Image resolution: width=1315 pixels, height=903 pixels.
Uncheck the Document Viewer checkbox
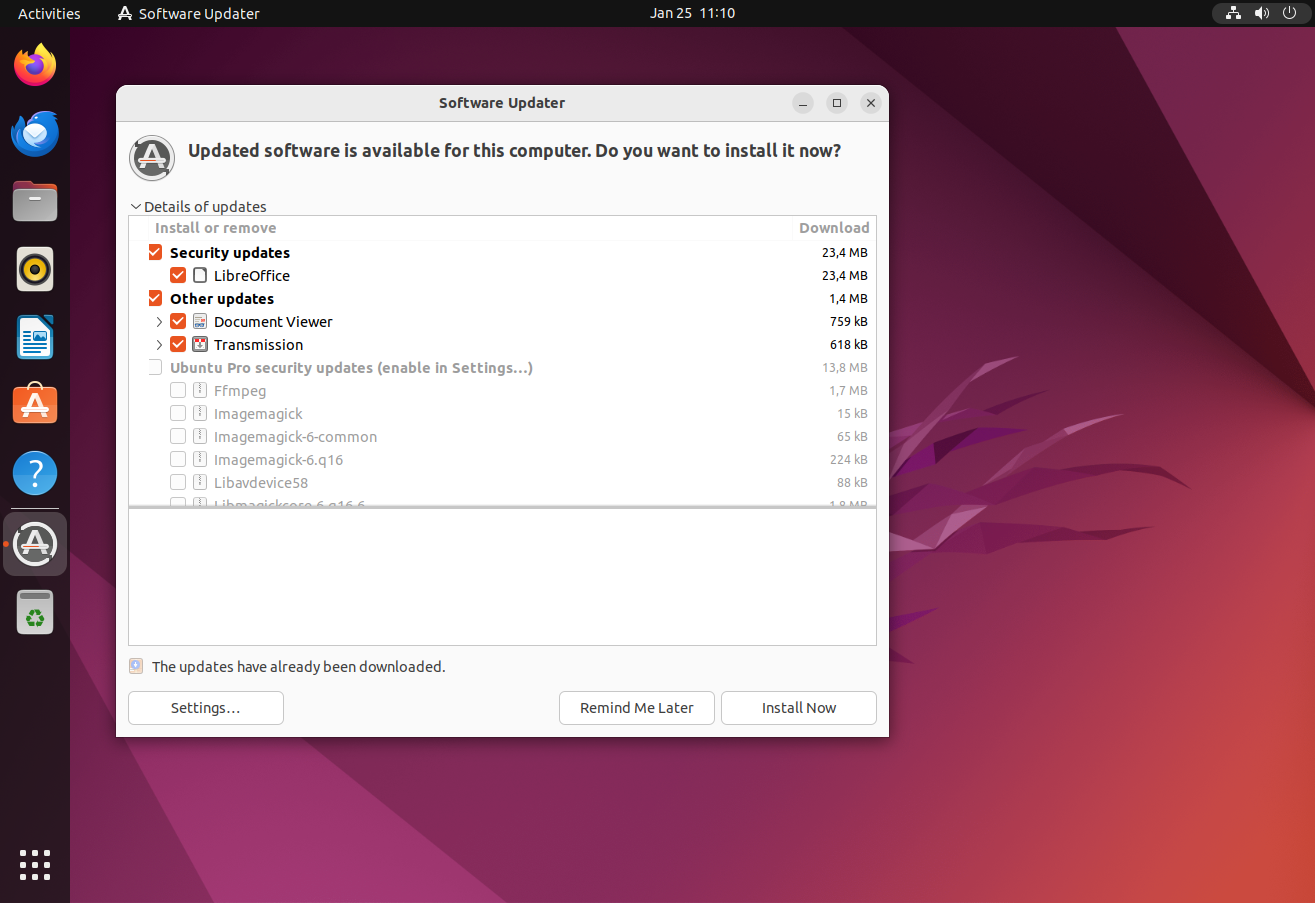click(x=178, y=321)
